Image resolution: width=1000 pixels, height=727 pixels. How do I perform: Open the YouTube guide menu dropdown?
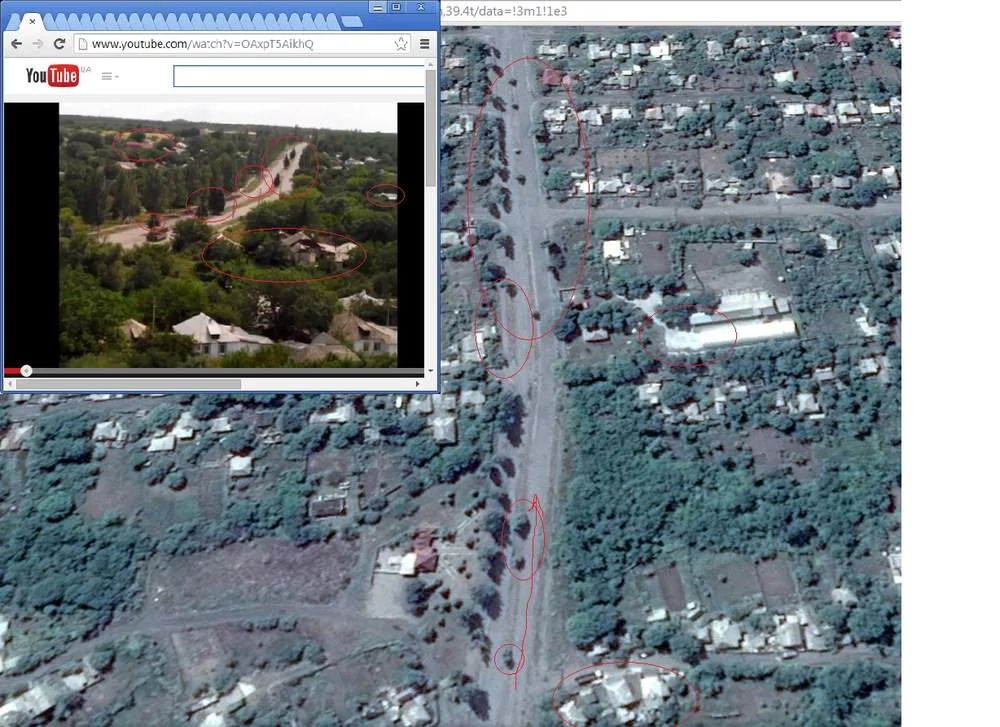pos(110,77)
